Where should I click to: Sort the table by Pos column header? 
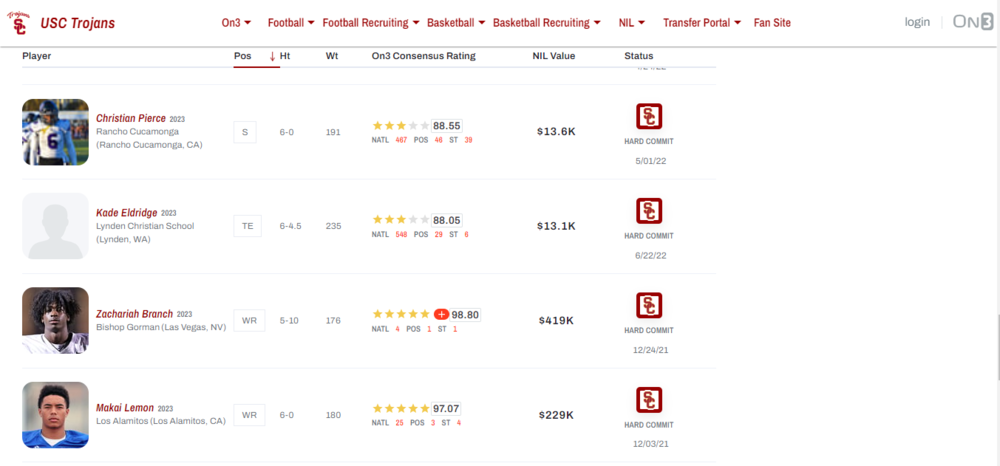(243, 56)
